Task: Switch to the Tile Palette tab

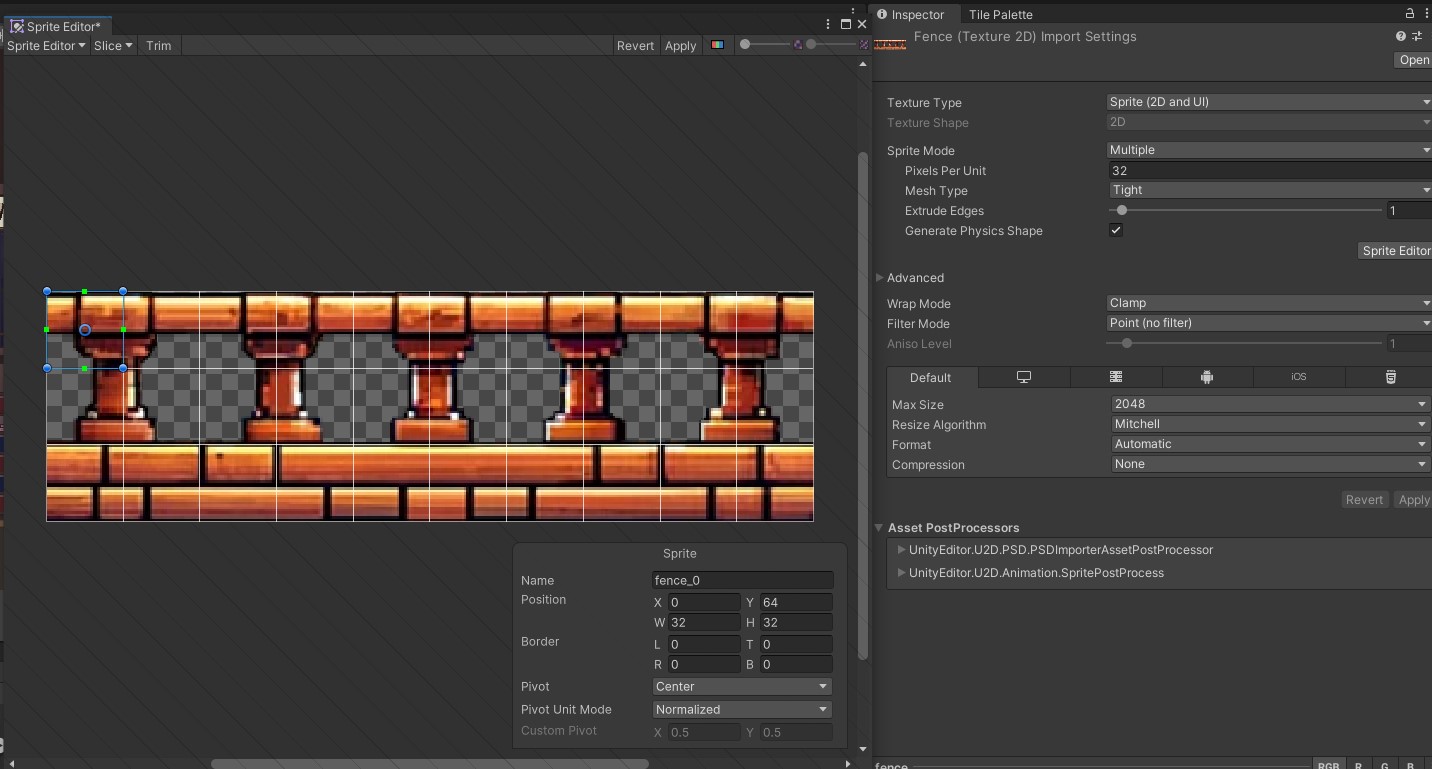Action: click(1000, 14)
